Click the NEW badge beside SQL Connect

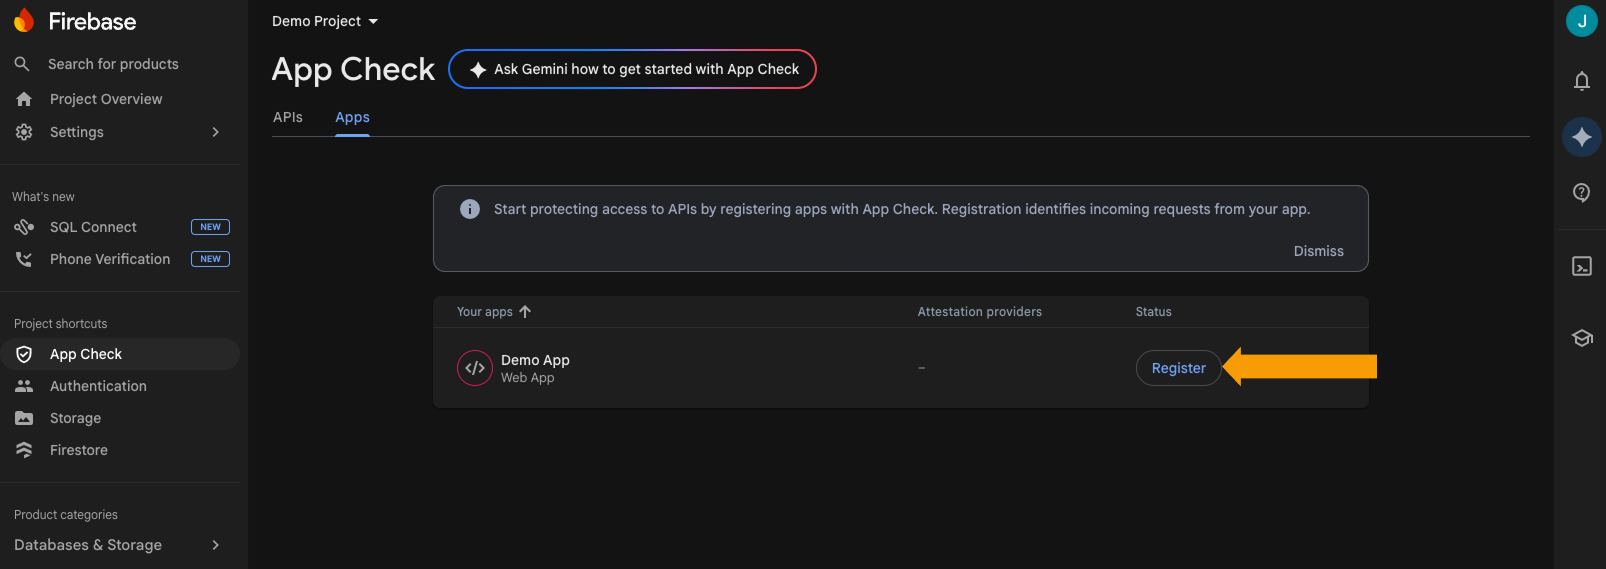210,227
